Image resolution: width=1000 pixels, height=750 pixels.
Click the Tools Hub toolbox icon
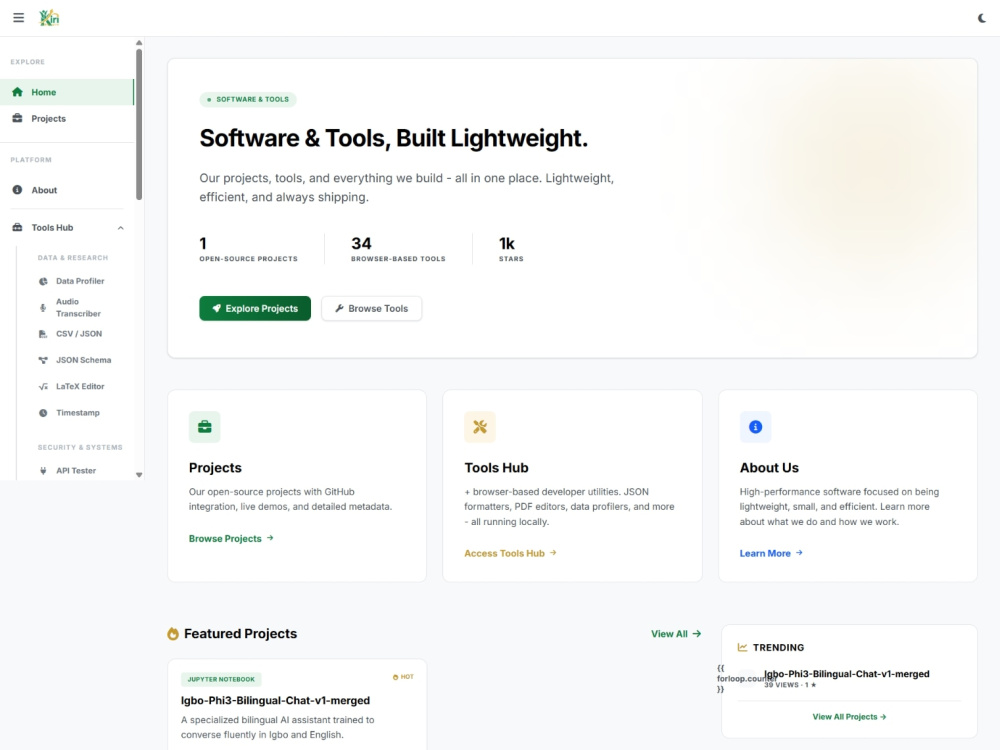[17, 228]
